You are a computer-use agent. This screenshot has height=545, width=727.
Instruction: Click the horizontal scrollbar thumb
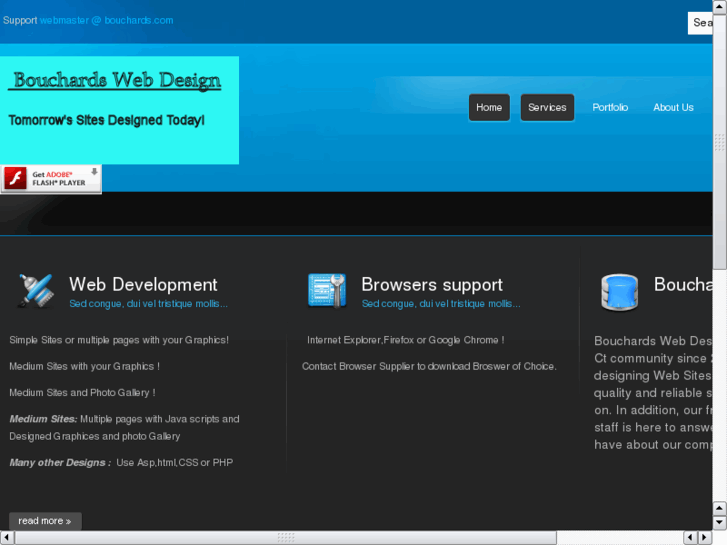tap(286, 538)
